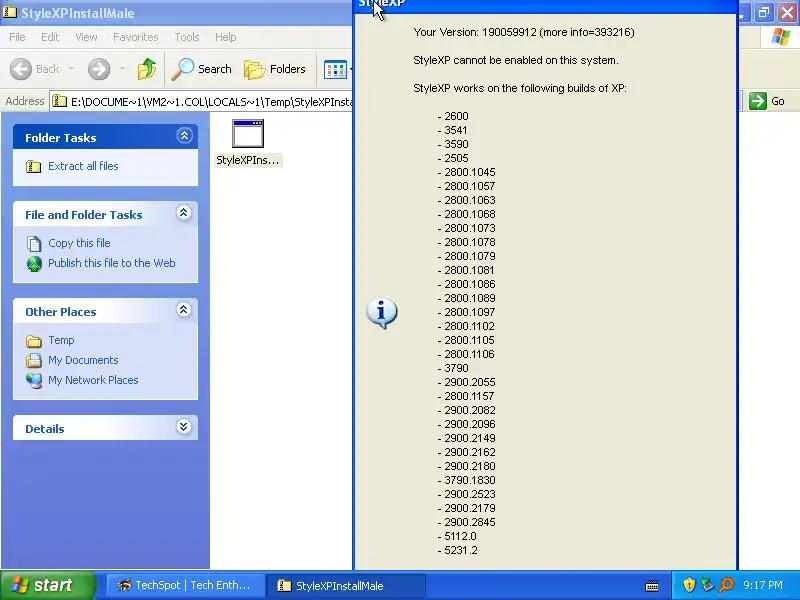Viewport: 800px width, 600px height.
Task: Click StyleXPInstallMale taskbar button
Action: pos(346,586)
